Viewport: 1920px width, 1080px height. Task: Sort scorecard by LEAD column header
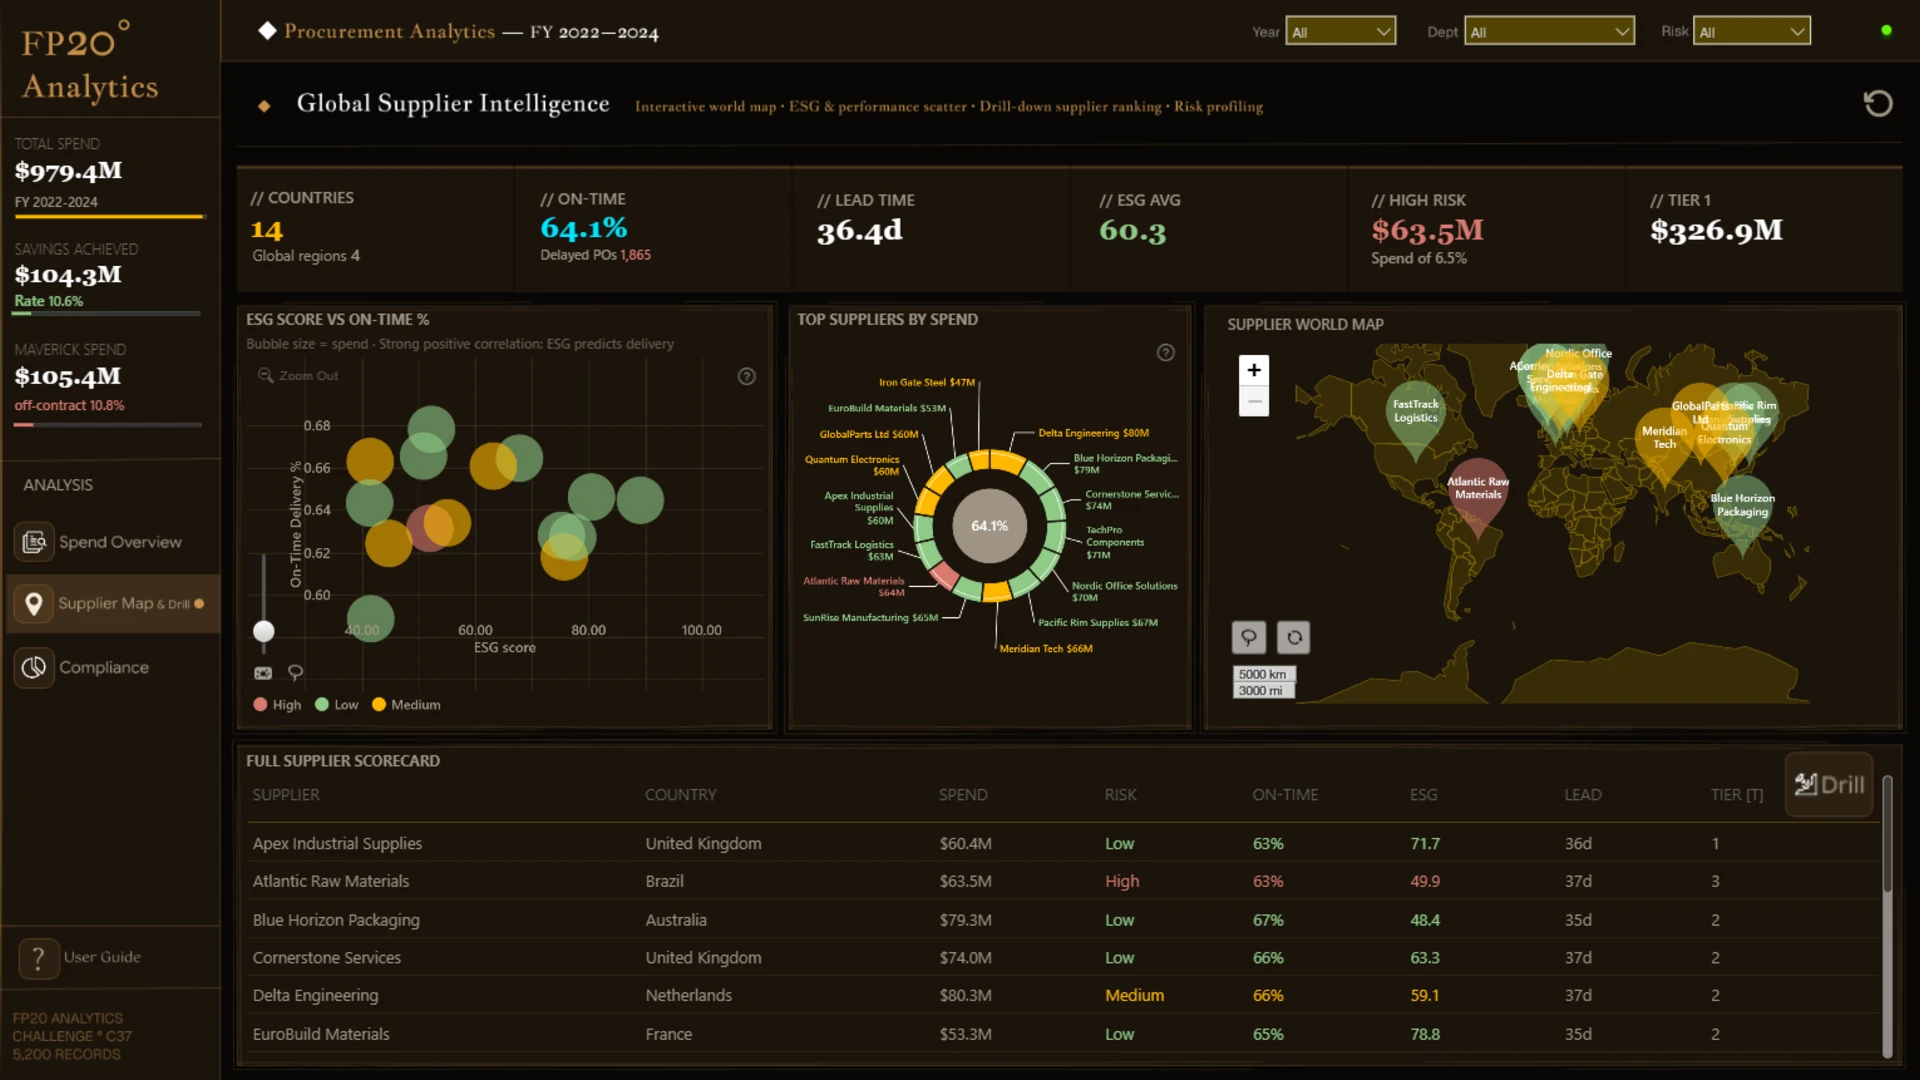(x=1583, y=795)
